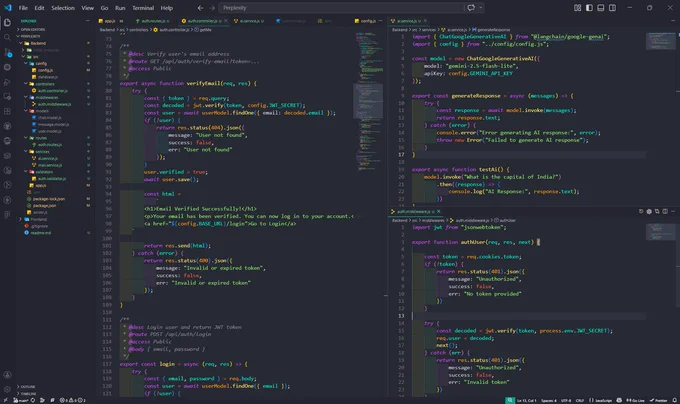
Task: Click the notifications bell in status bar
Action: click(674, 400)
